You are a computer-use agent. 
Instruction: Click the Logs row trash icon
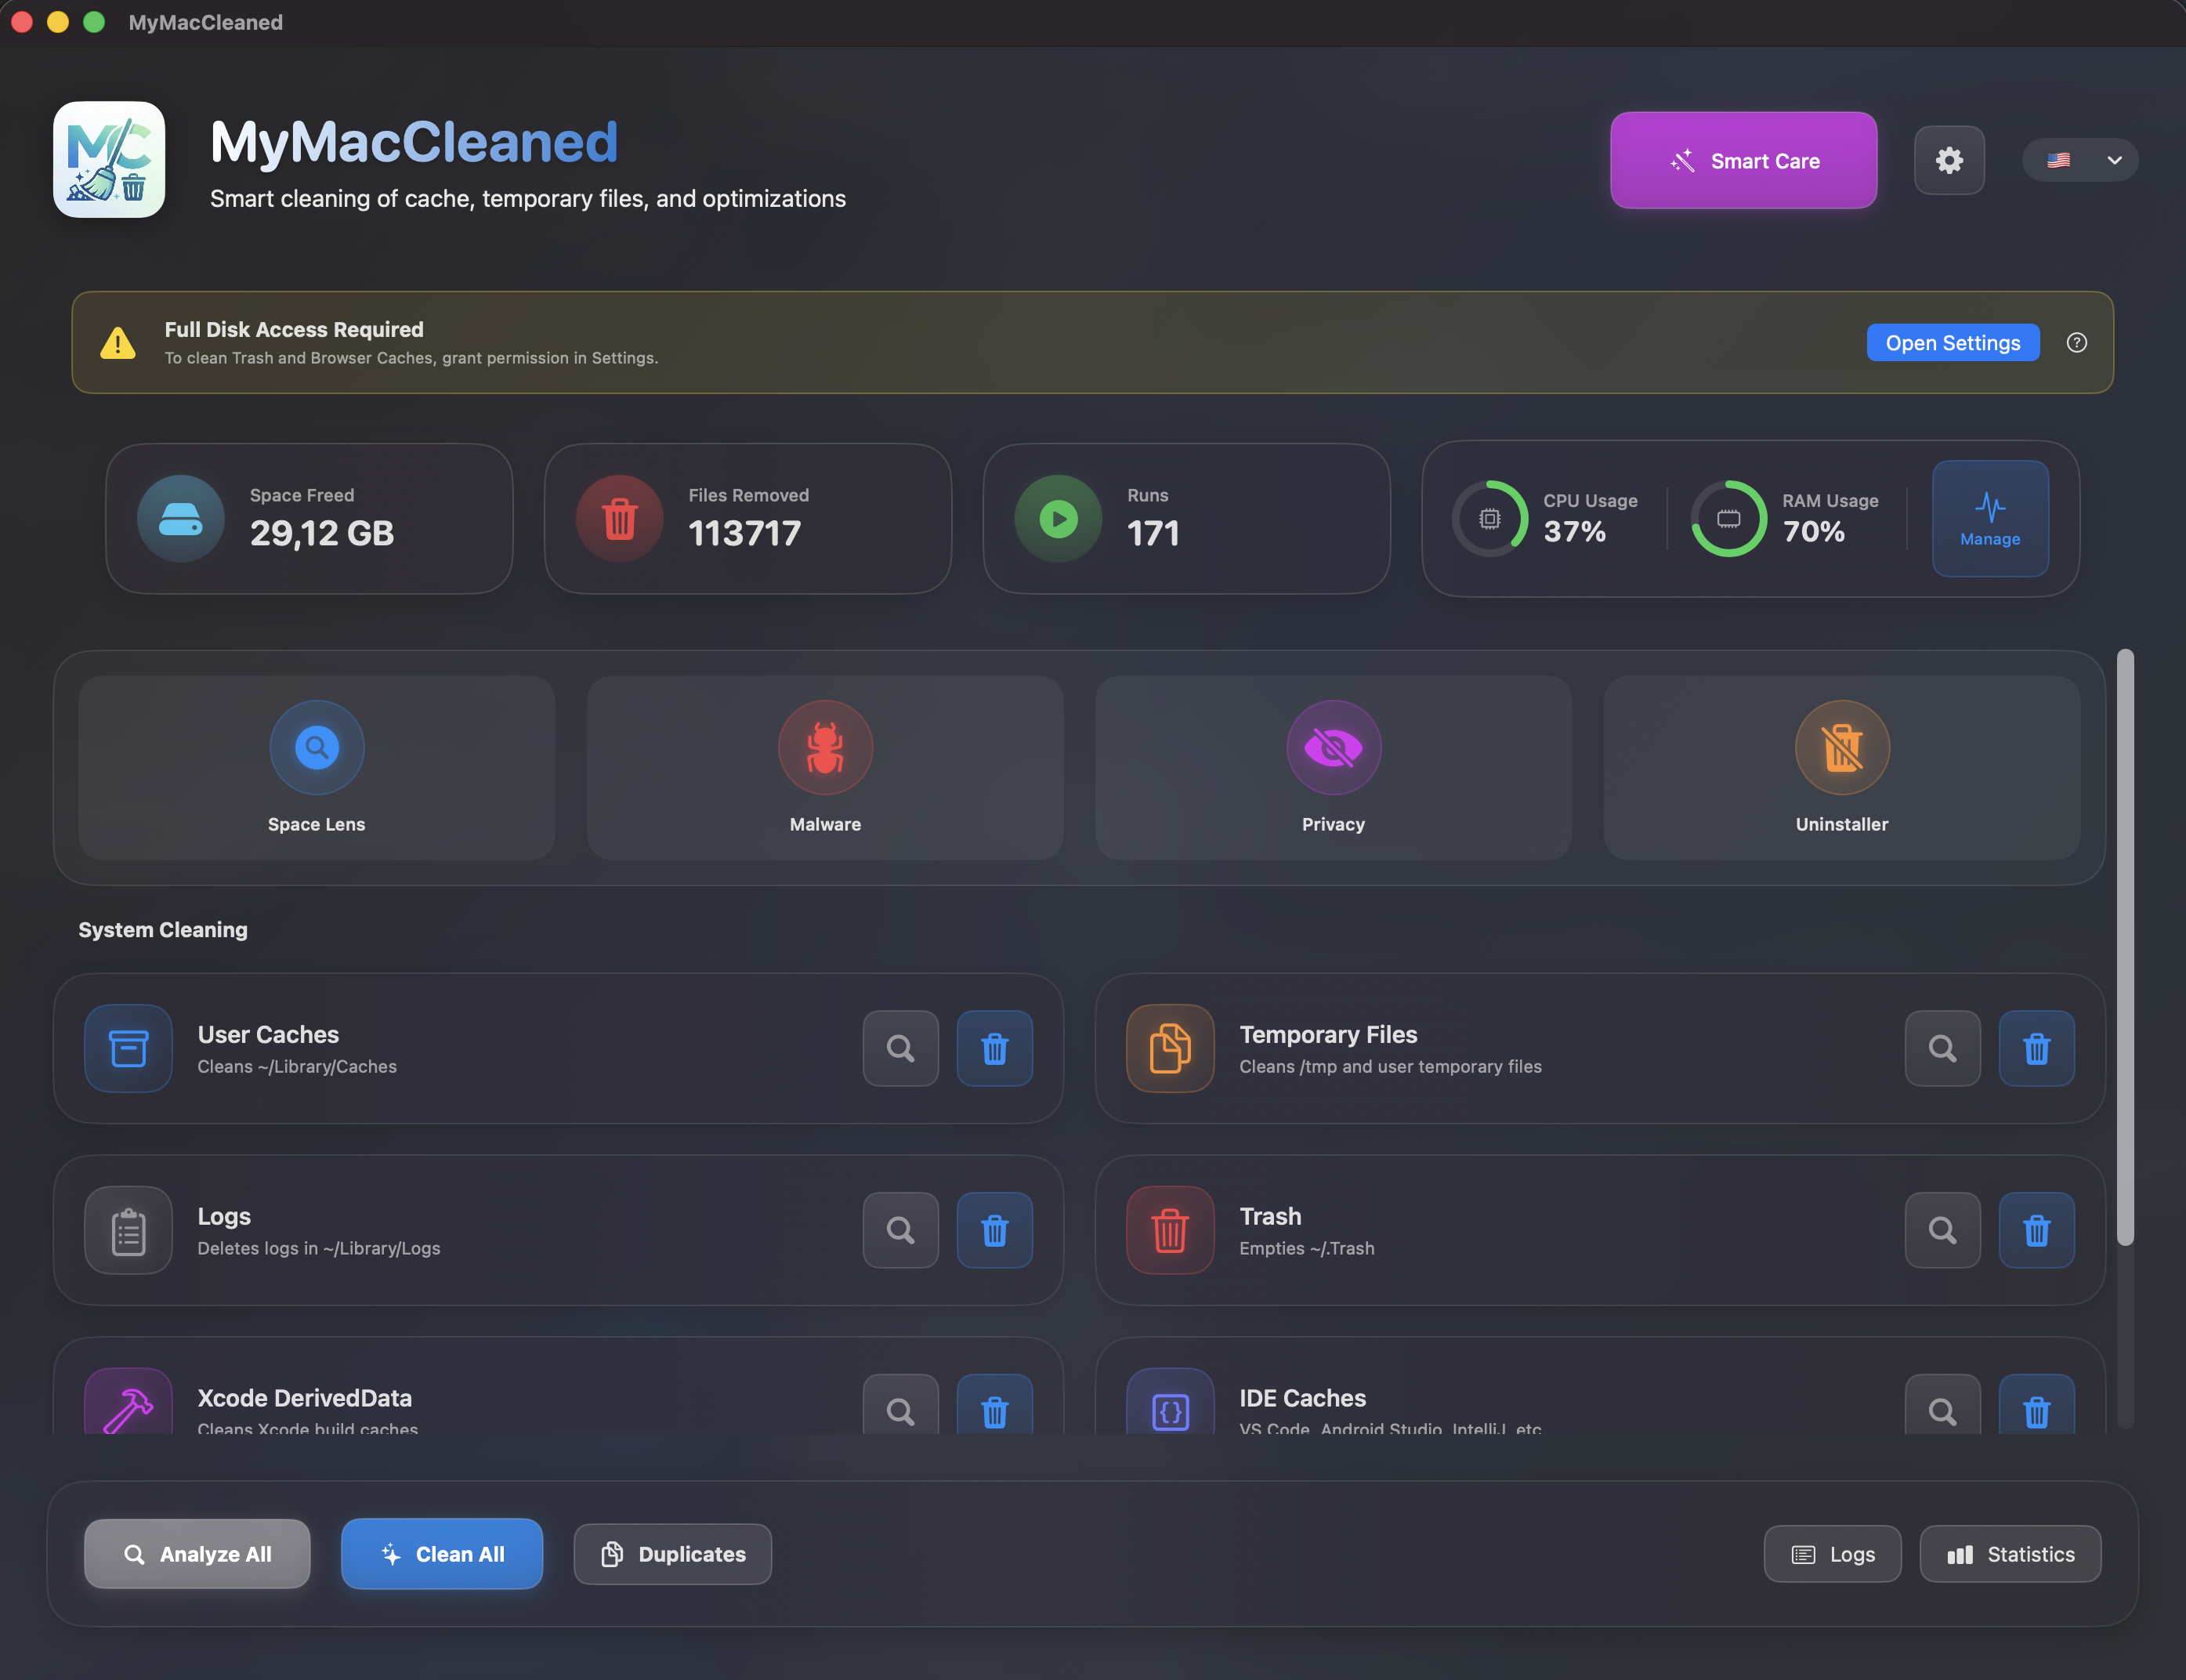click(994, 1230)
